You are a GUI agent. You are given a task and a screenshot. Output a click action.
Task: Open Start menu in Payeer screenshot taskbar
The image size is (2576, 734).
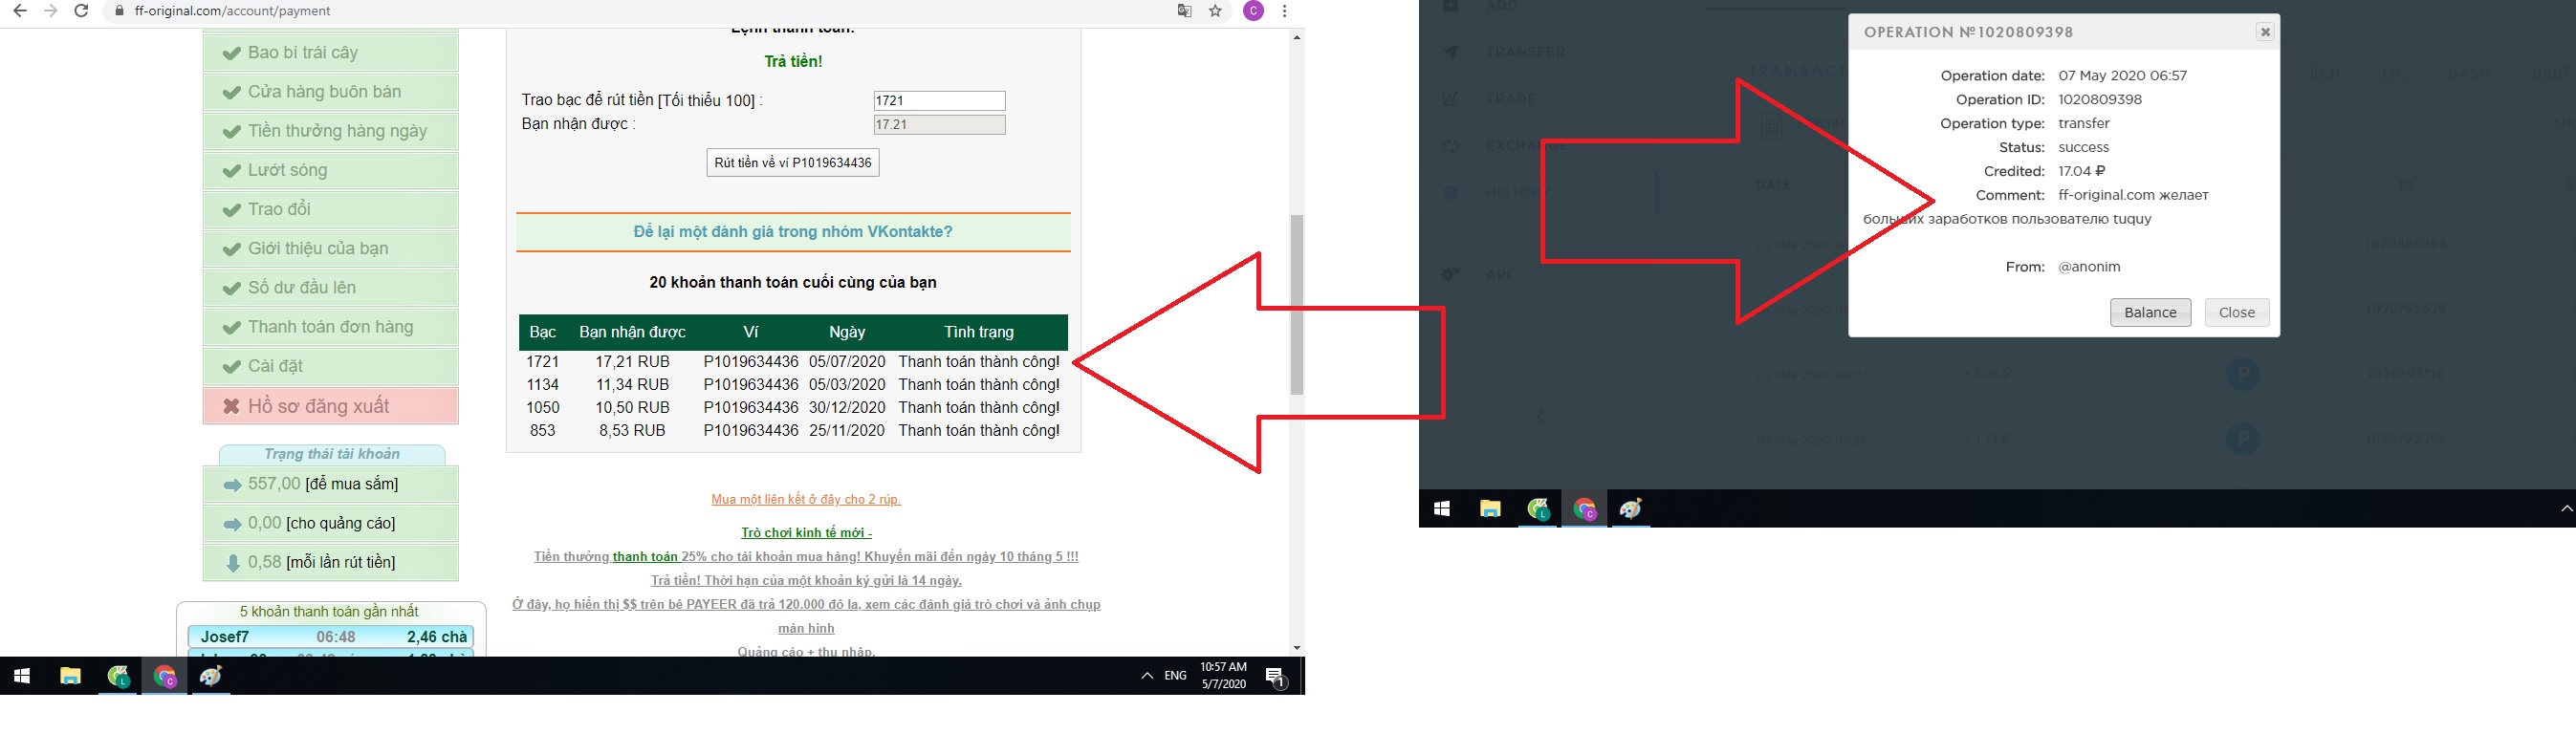(1441, 509)
